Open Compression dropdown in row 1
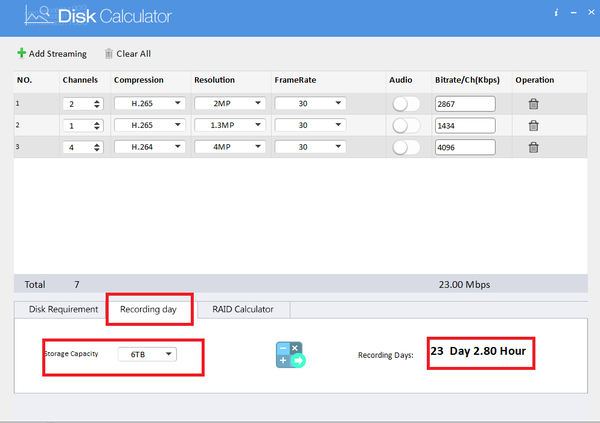Viewport: 600px width, 423px height. pyautogui.click(x=150, y=103)
